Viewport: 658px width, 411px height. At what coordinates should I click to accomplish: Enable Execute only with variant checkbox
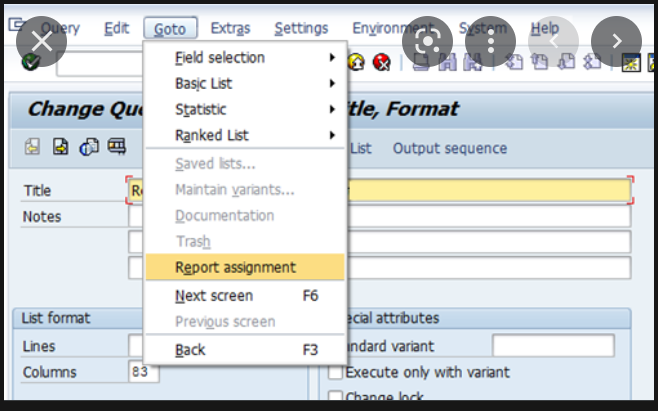click(x=335, y=372)
